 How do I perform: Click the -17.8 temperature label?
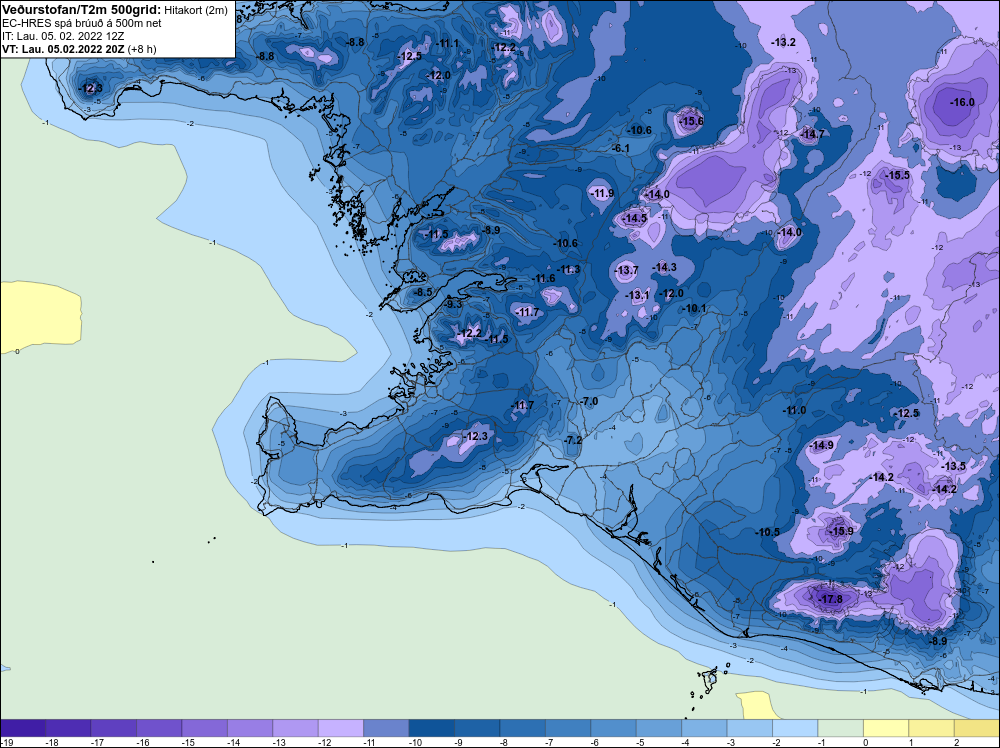tap(830, 599)
